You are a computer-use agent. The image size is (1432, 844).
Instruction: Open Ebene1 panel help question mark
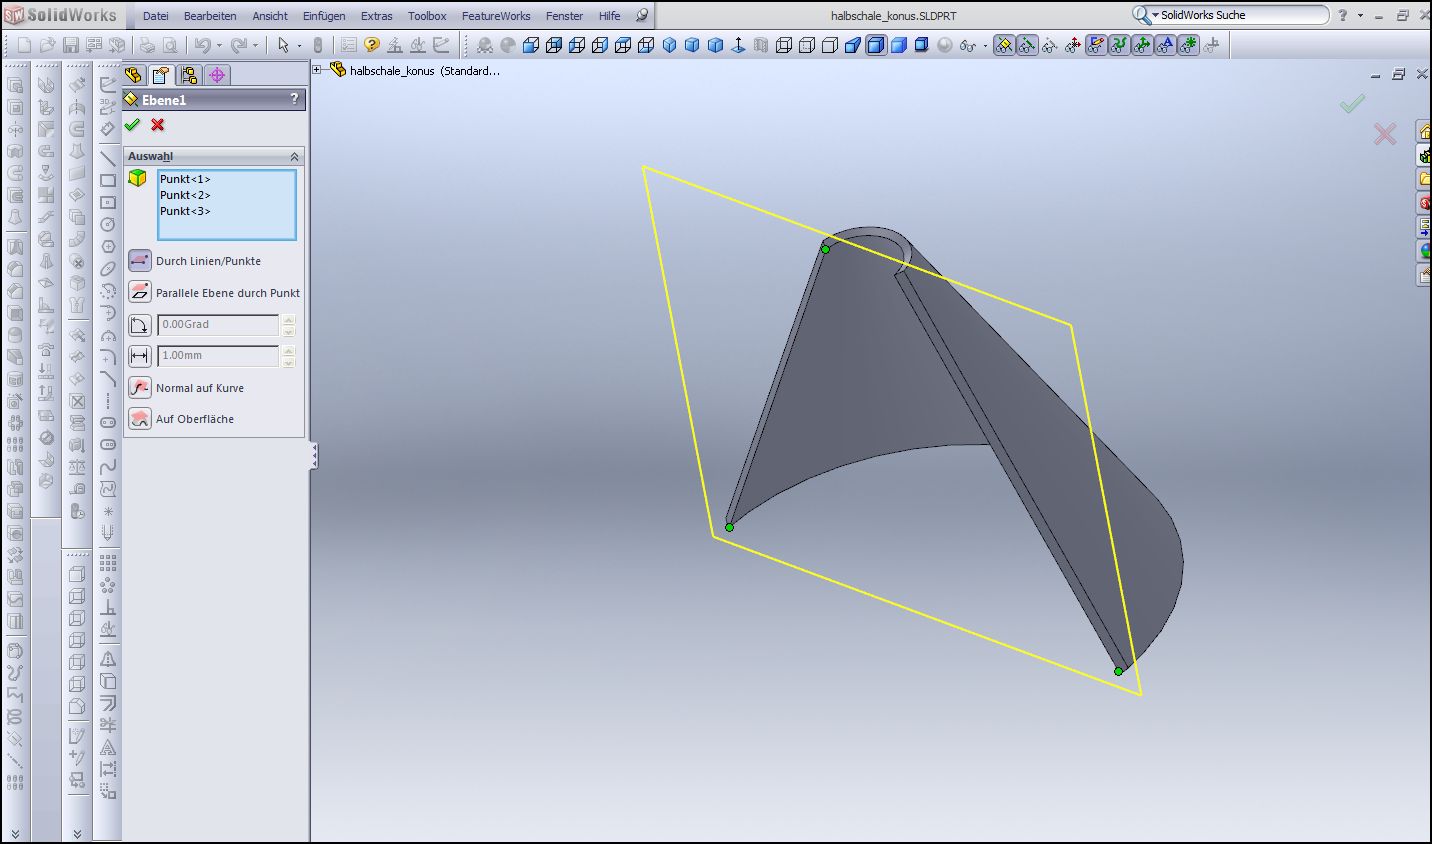pos(294,99)
